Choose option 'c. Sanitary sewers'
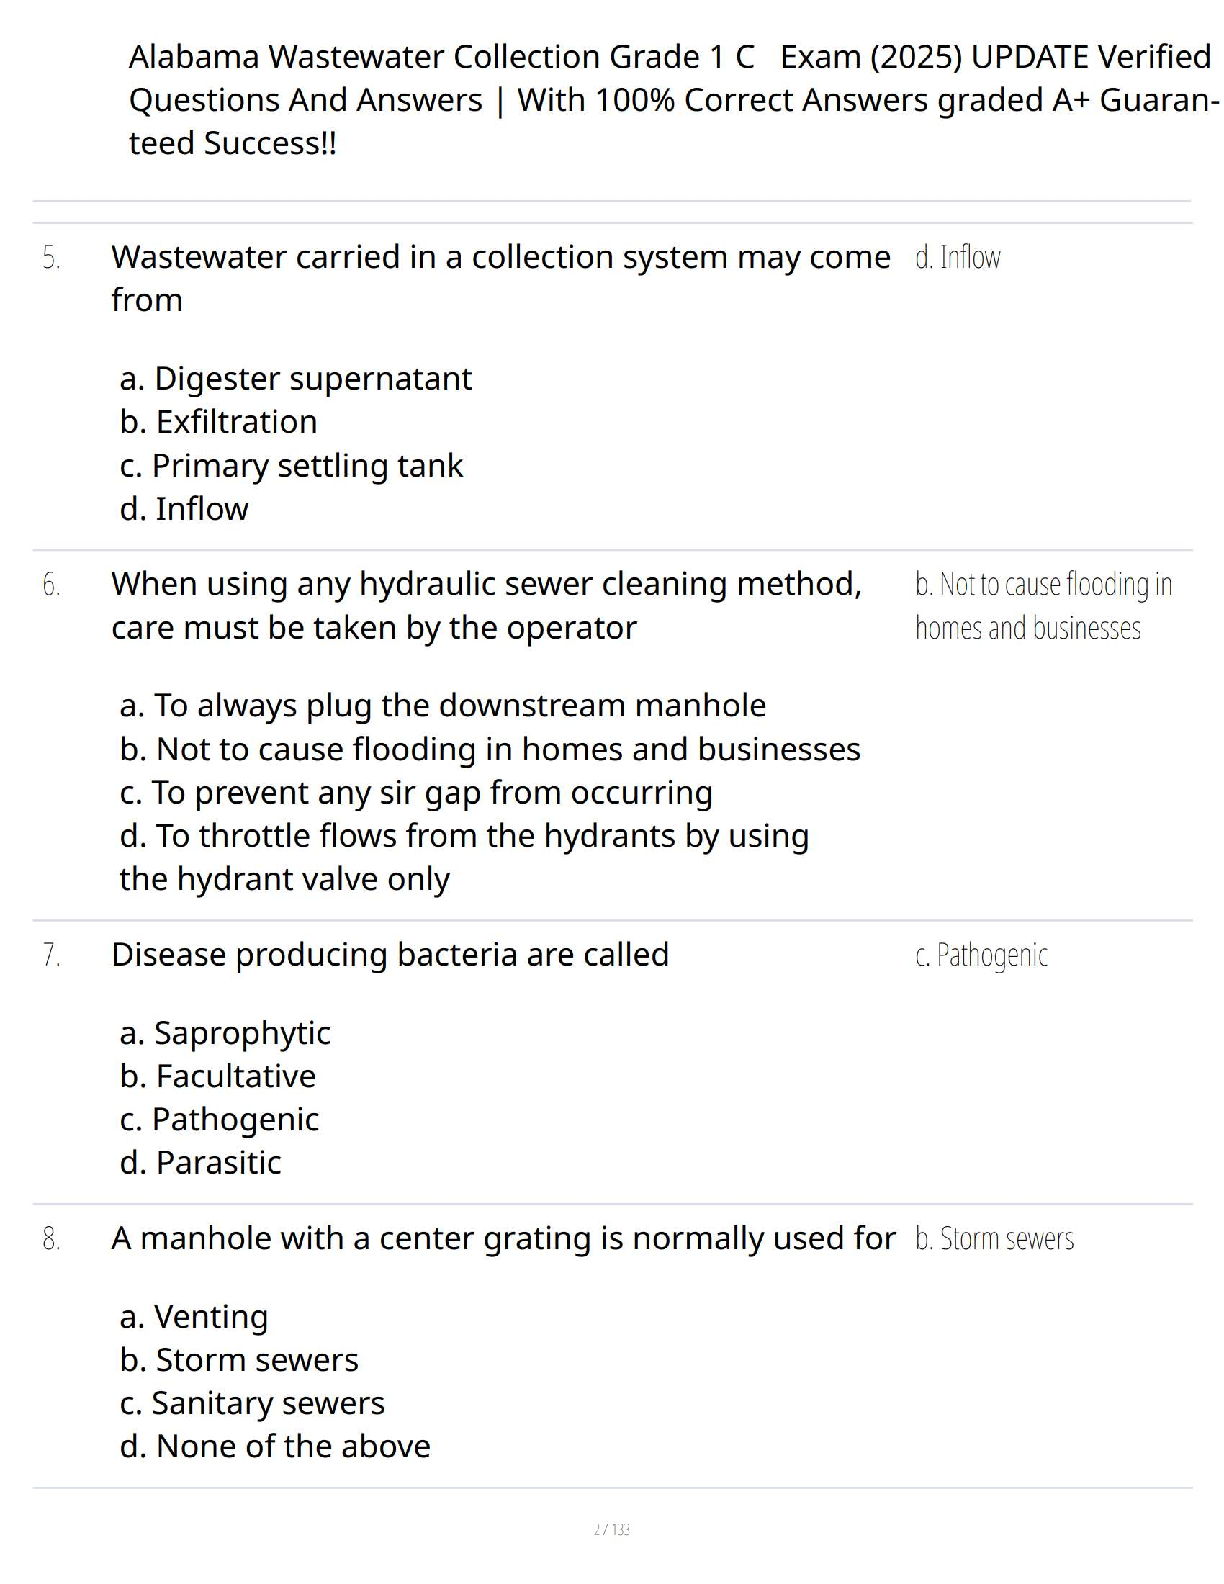1224x1584 pixels. [252, 1404]
